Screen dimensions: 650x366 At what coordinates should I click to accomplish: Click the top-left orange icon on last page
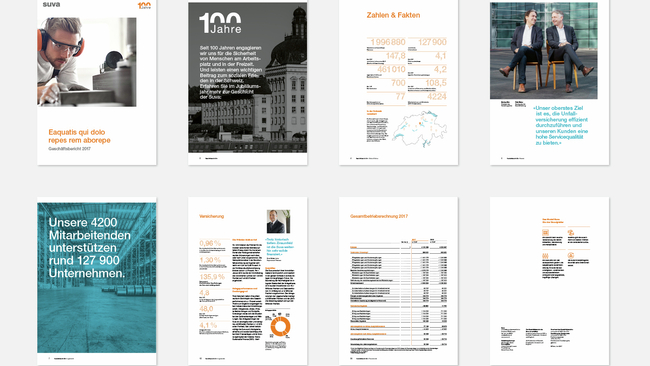pyautogui.click(x=546, y=233)
